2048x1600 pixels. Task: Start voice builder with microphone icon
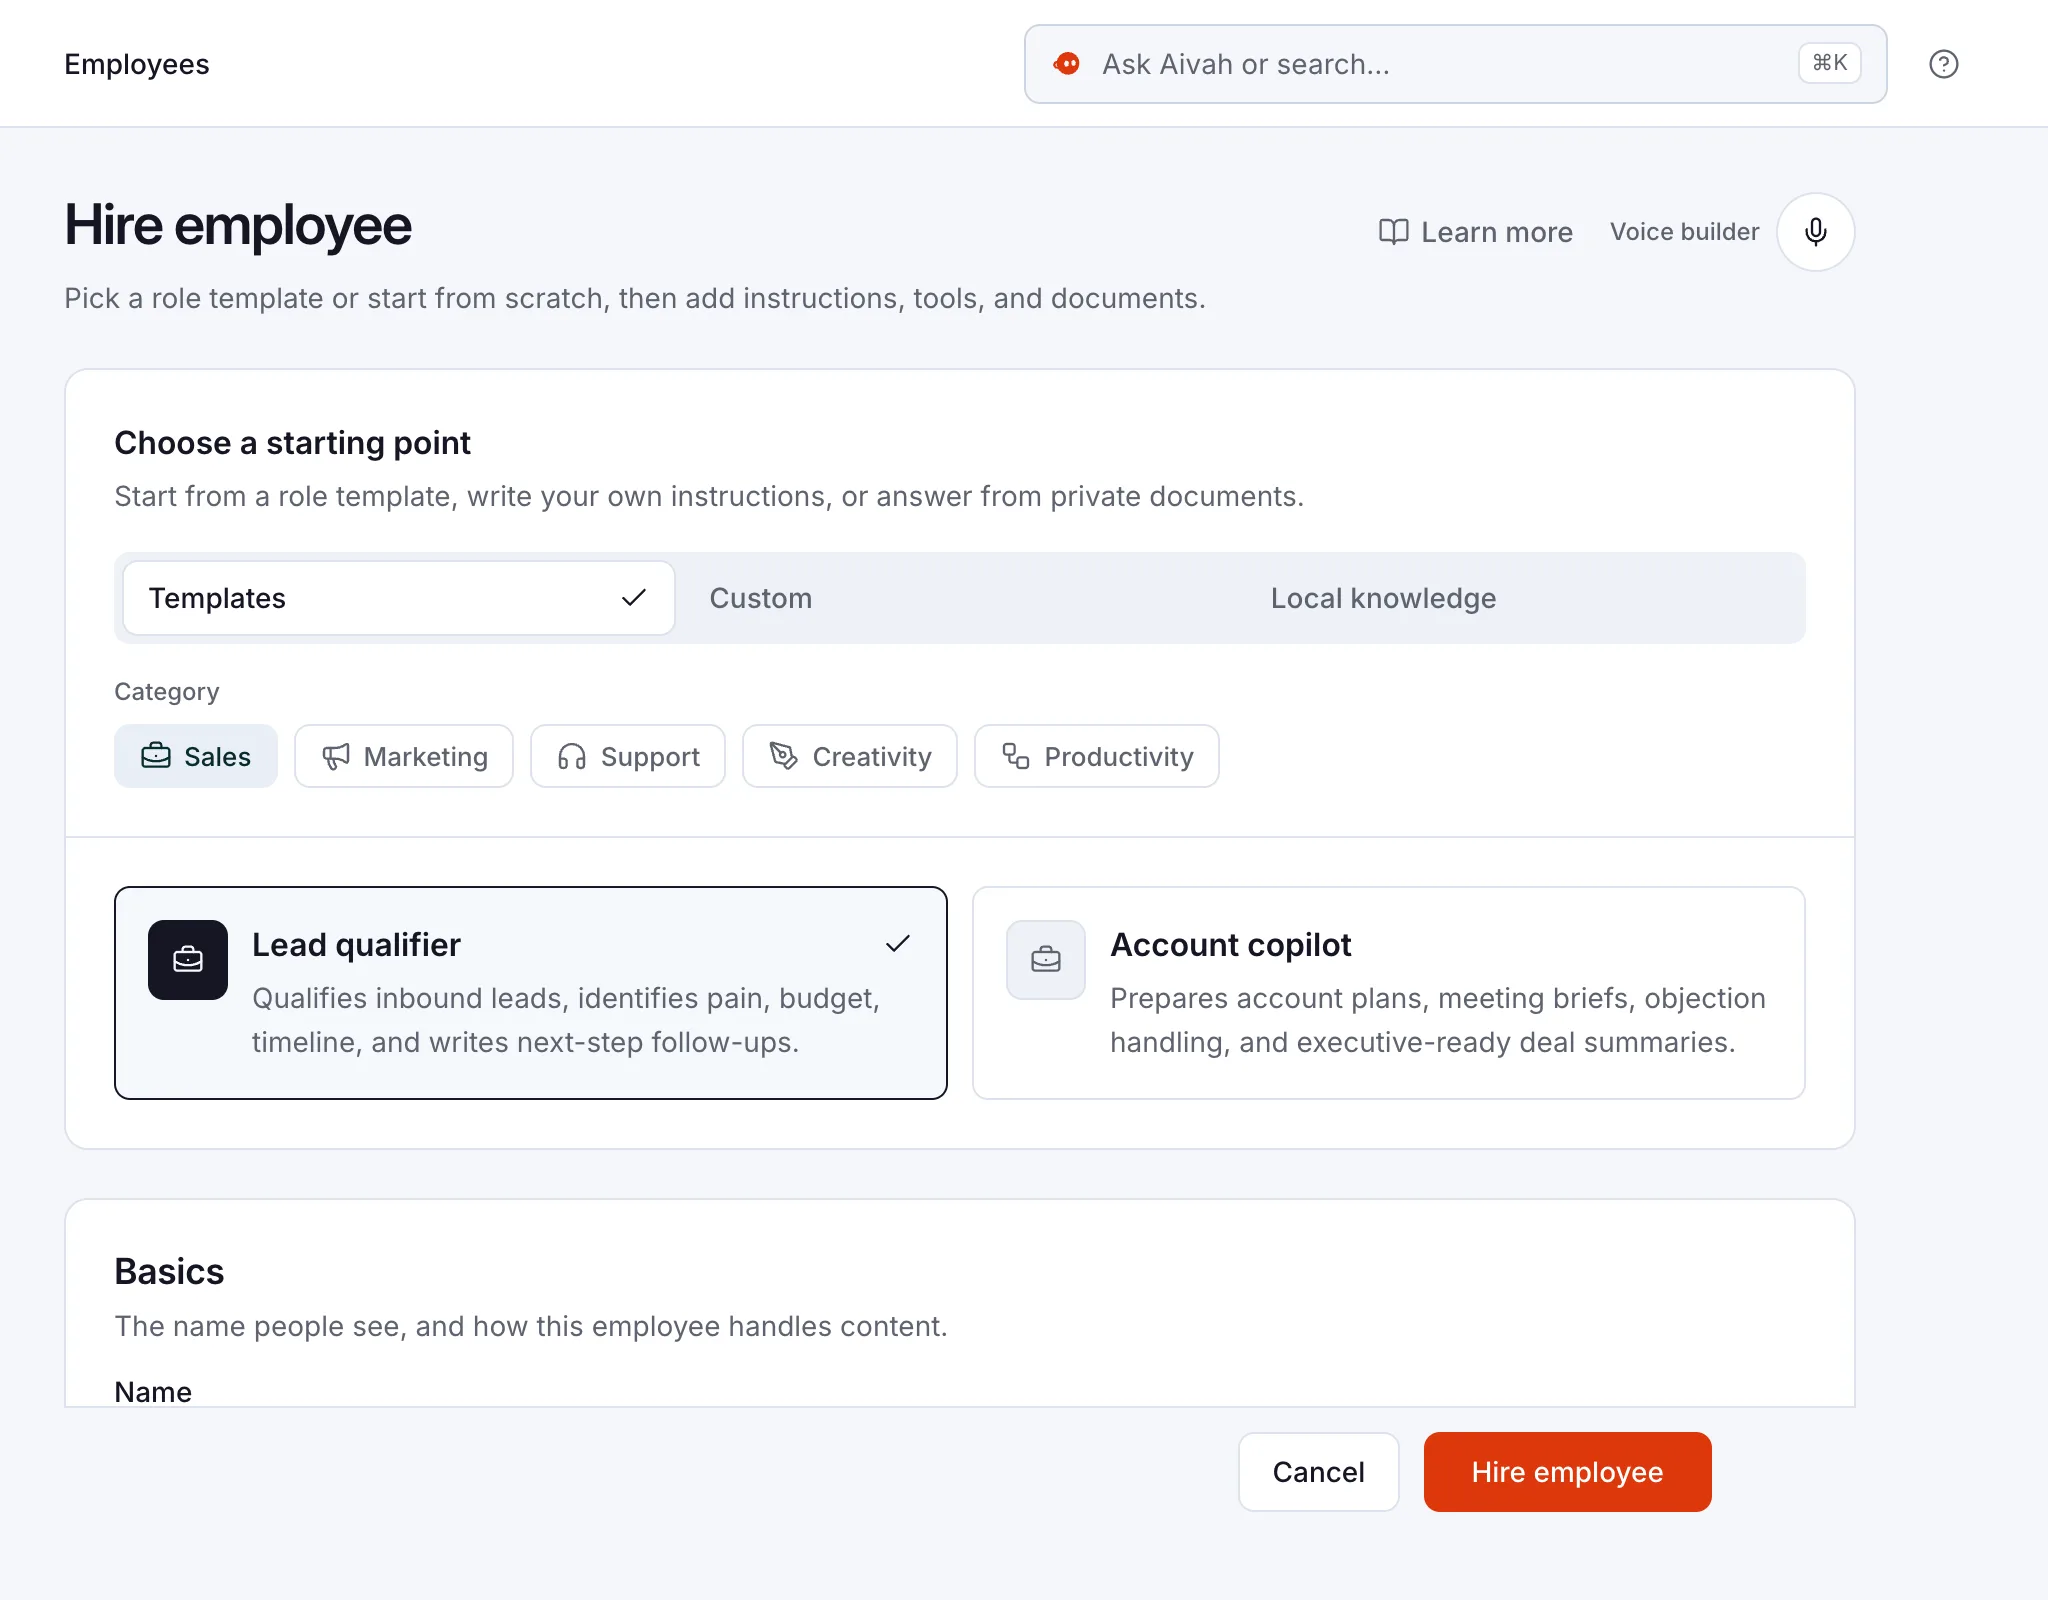pos(1815,232)
